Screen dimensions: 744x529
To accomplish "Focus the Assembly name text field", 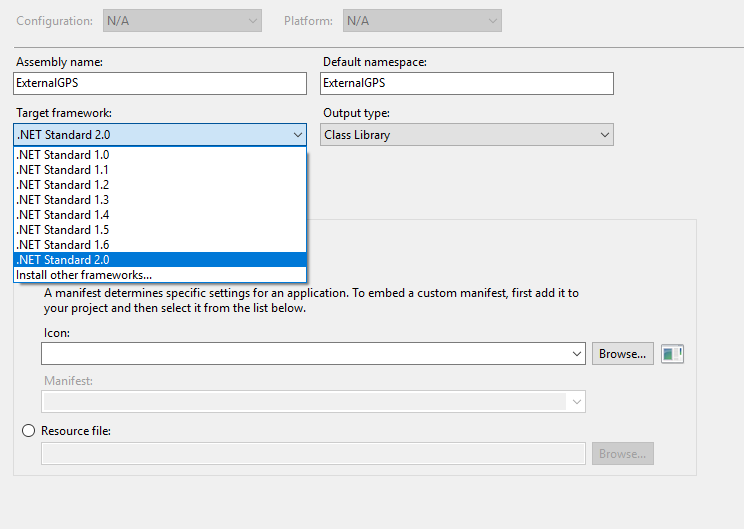I will pos(160,84).
